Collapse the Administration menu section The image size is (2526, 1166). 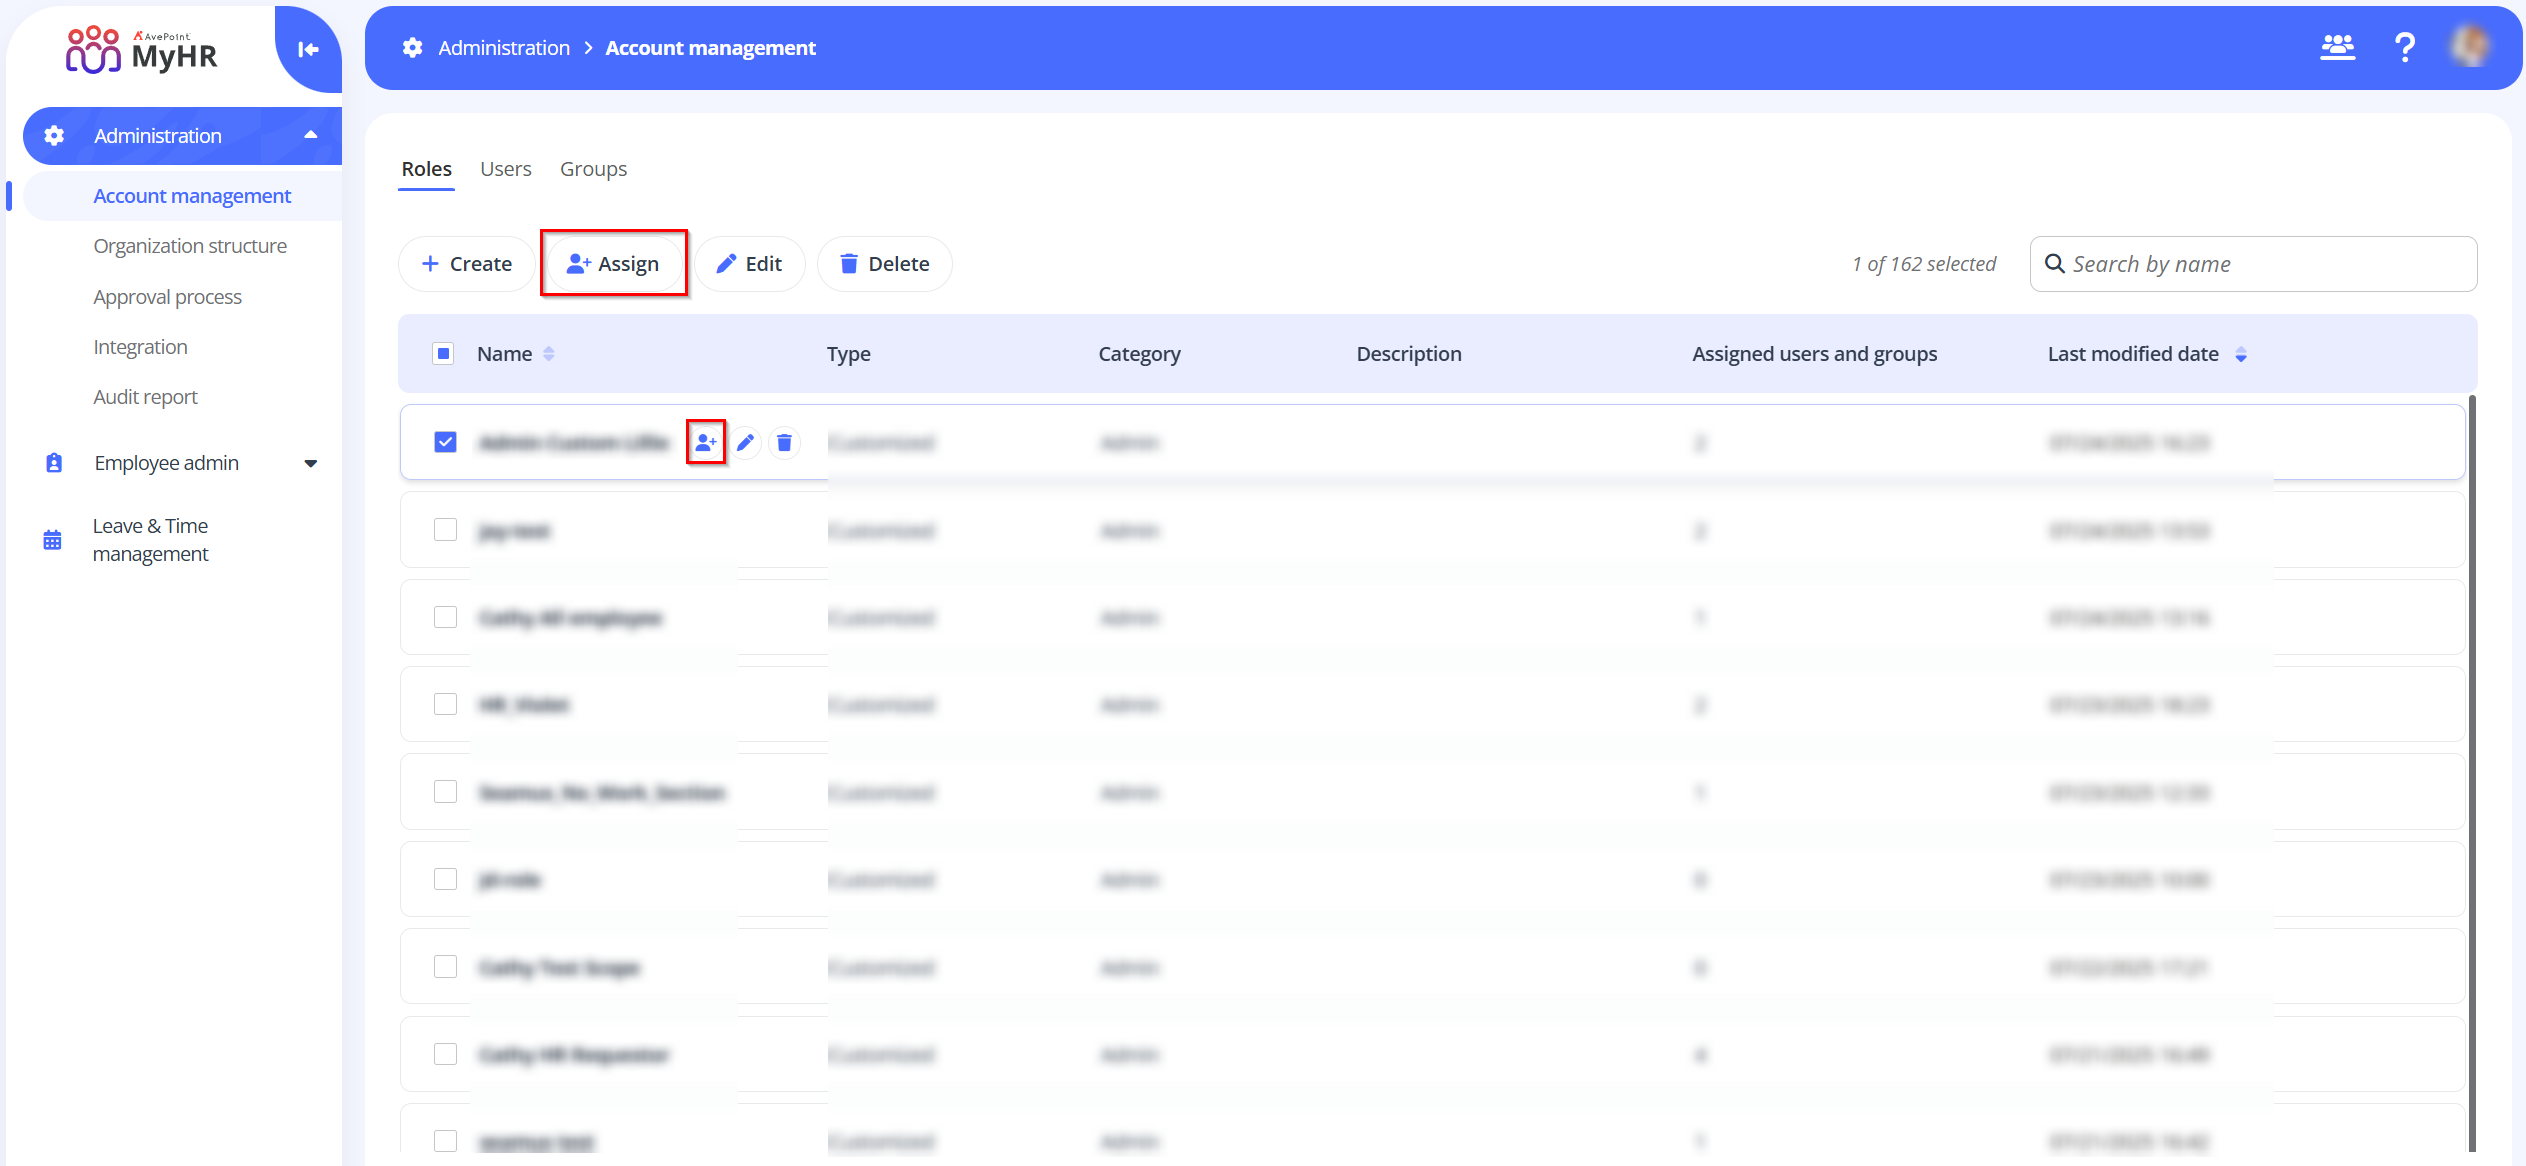pos(311,135)
